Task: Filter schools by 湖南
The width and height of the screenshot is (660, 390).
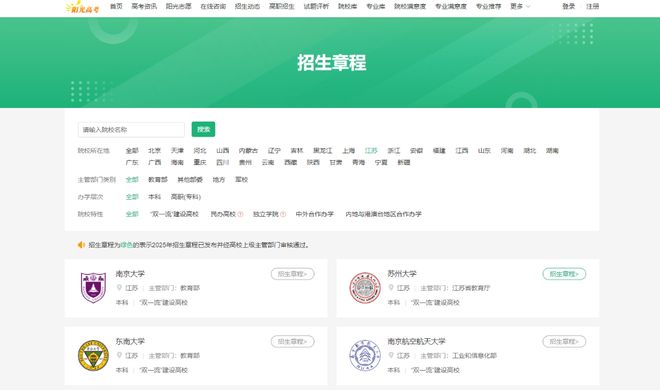Action: (x=552, y=151)
